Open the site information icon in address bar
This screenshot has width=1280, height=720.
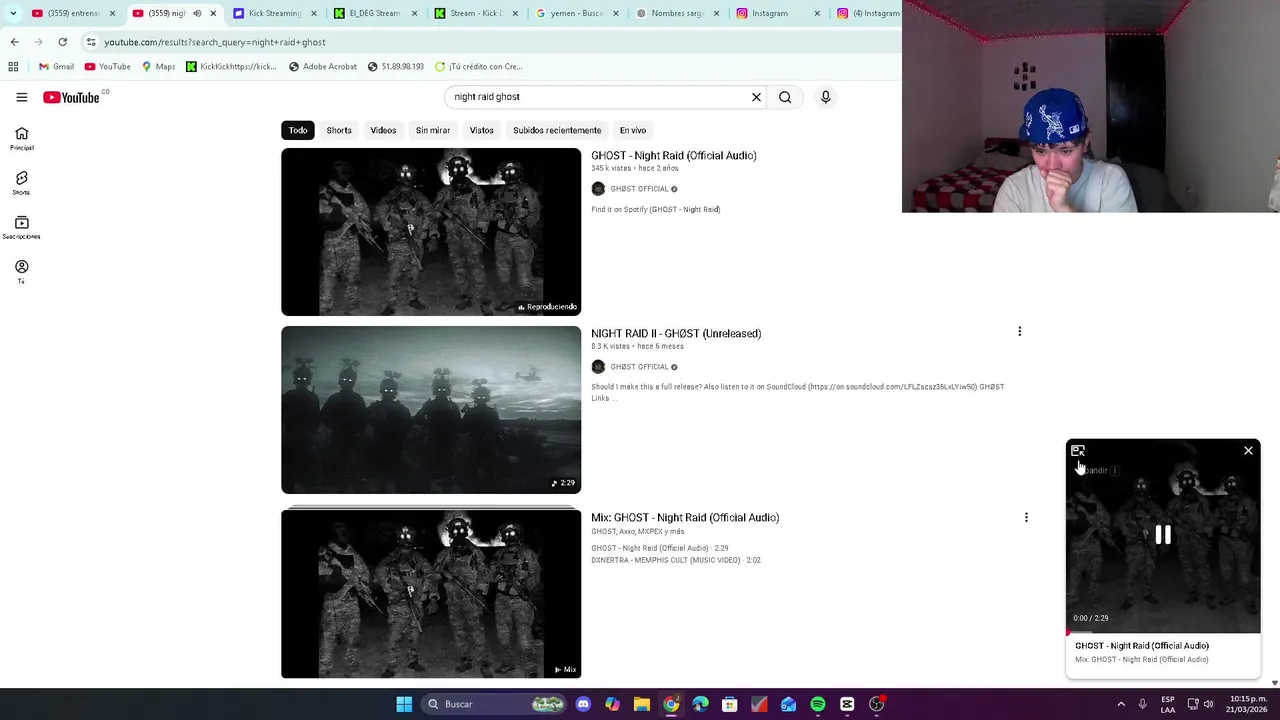coord(91,42)
